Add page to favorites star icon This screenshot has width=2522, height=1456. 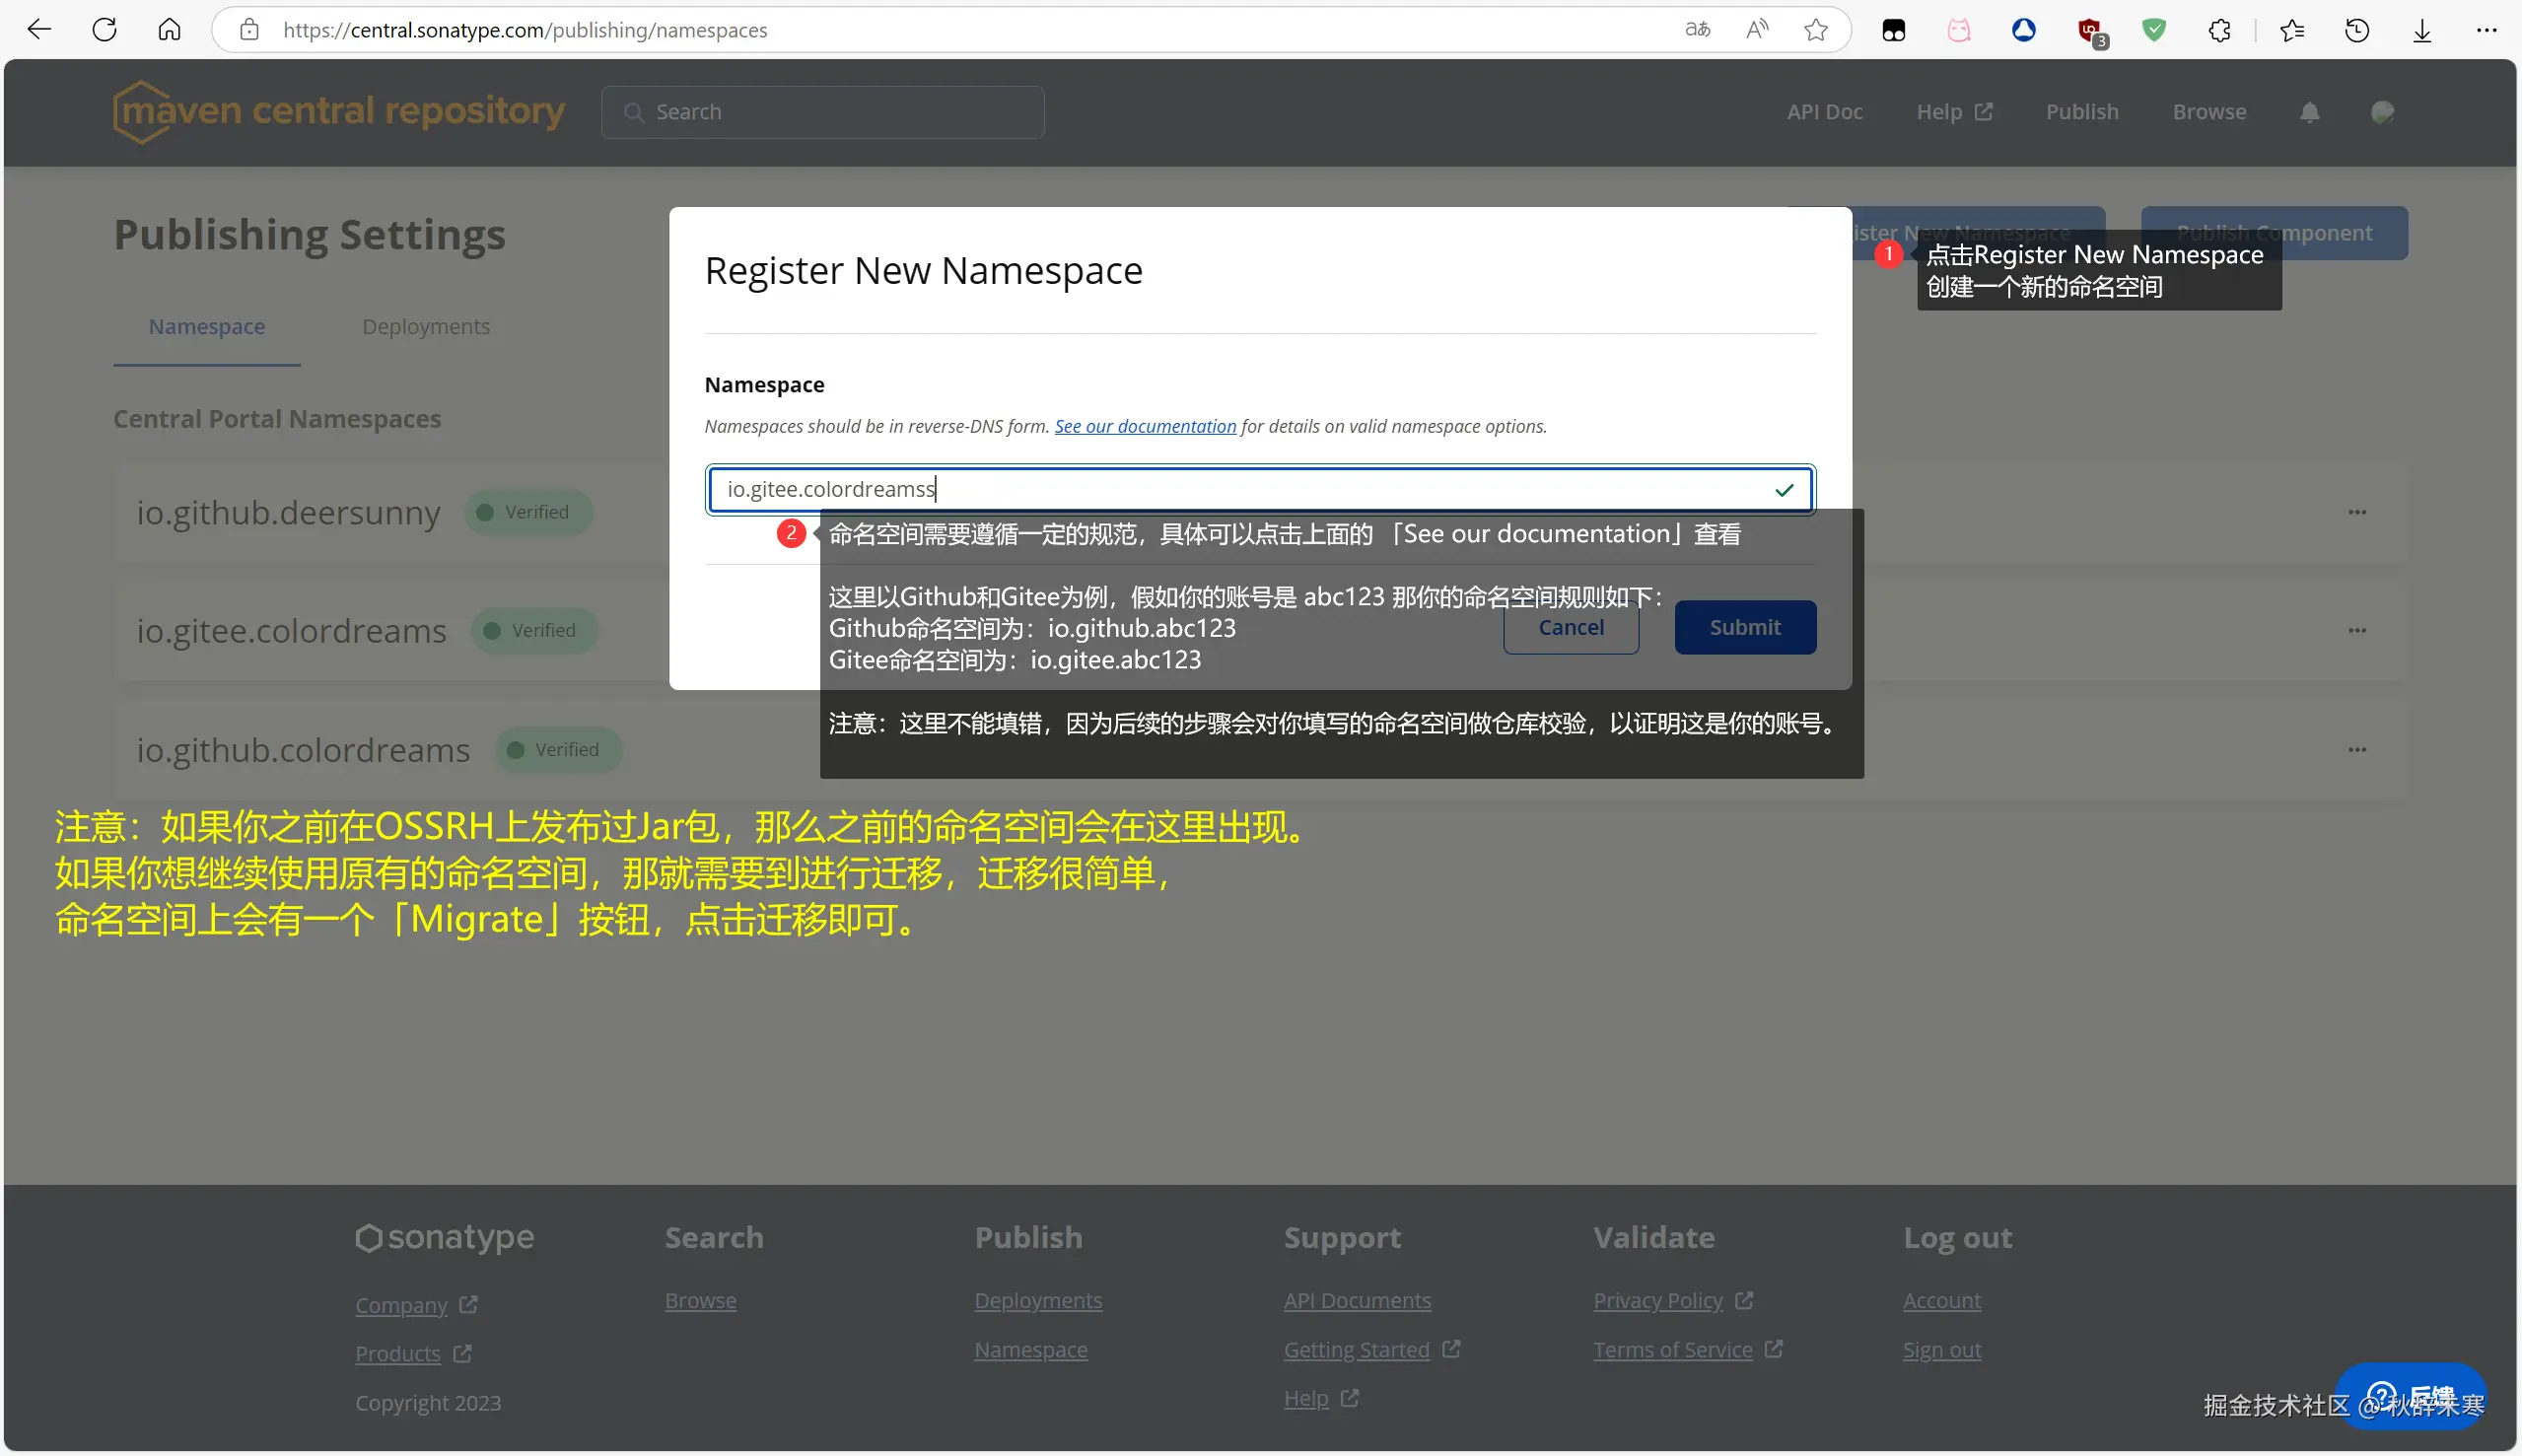click(x=1816, y=30)
